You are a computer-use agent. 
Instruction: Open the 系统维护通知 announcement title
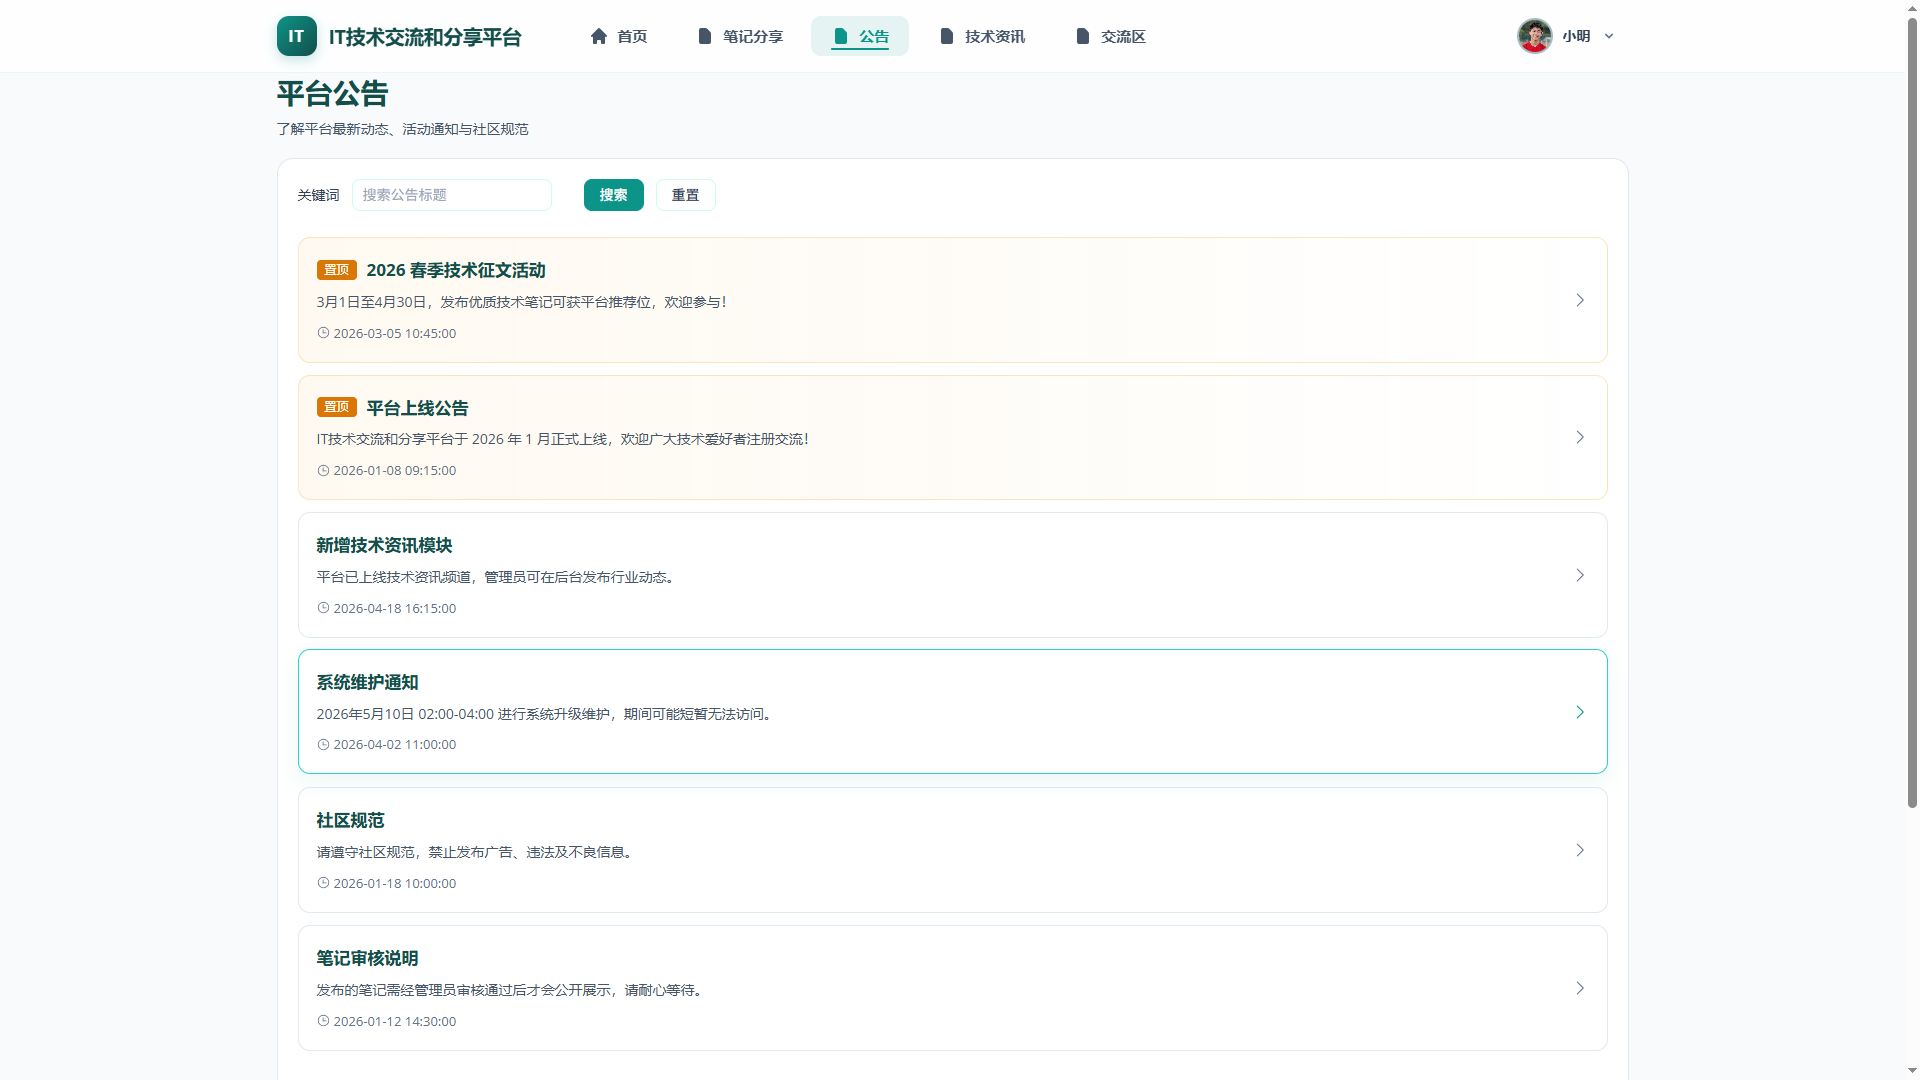(x=367, y=682)
